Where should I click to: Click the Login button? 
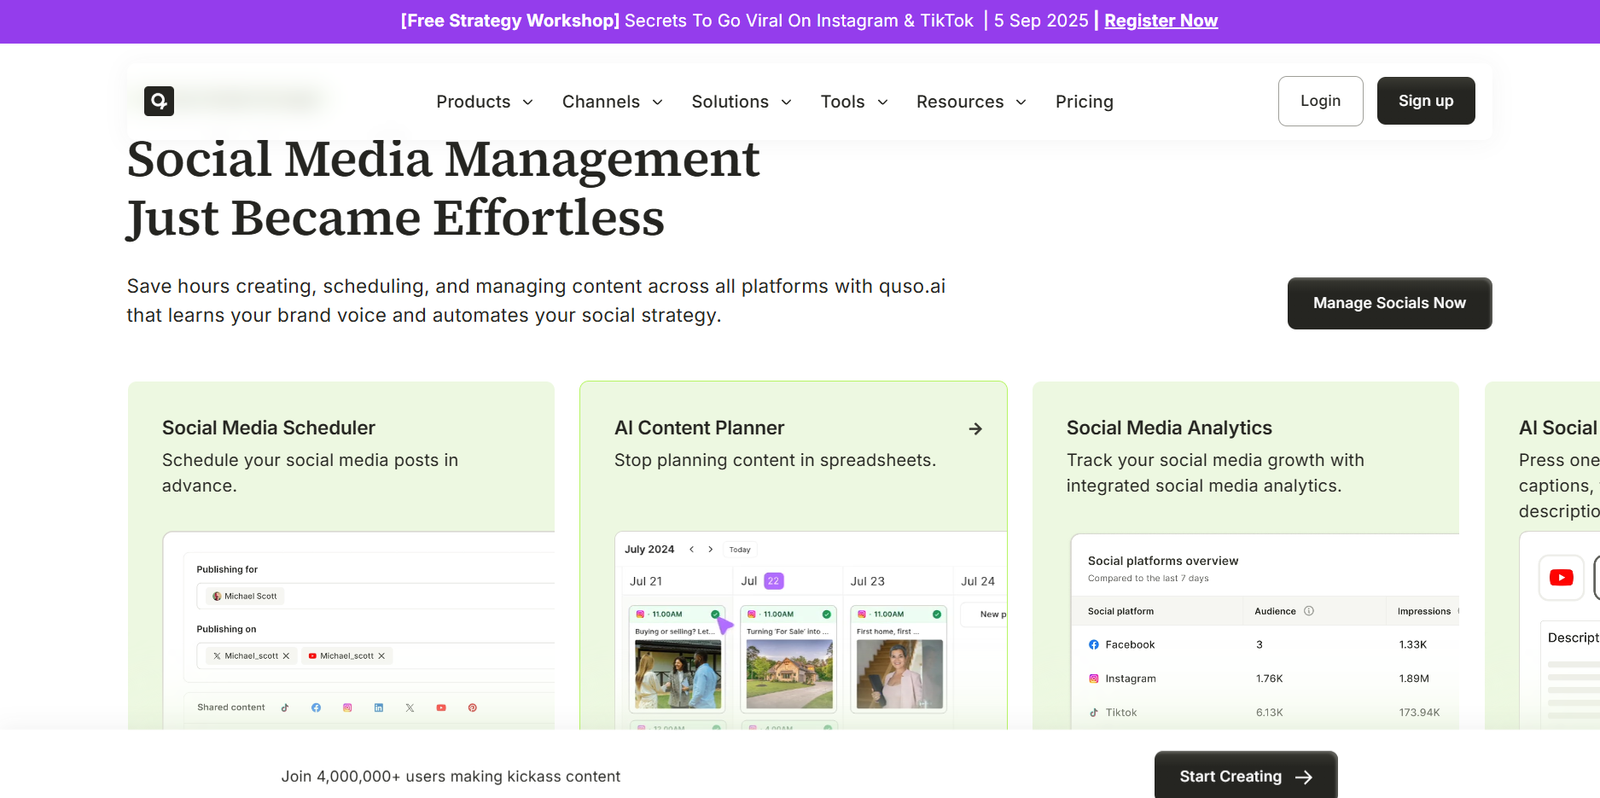tap(1320, 101)
